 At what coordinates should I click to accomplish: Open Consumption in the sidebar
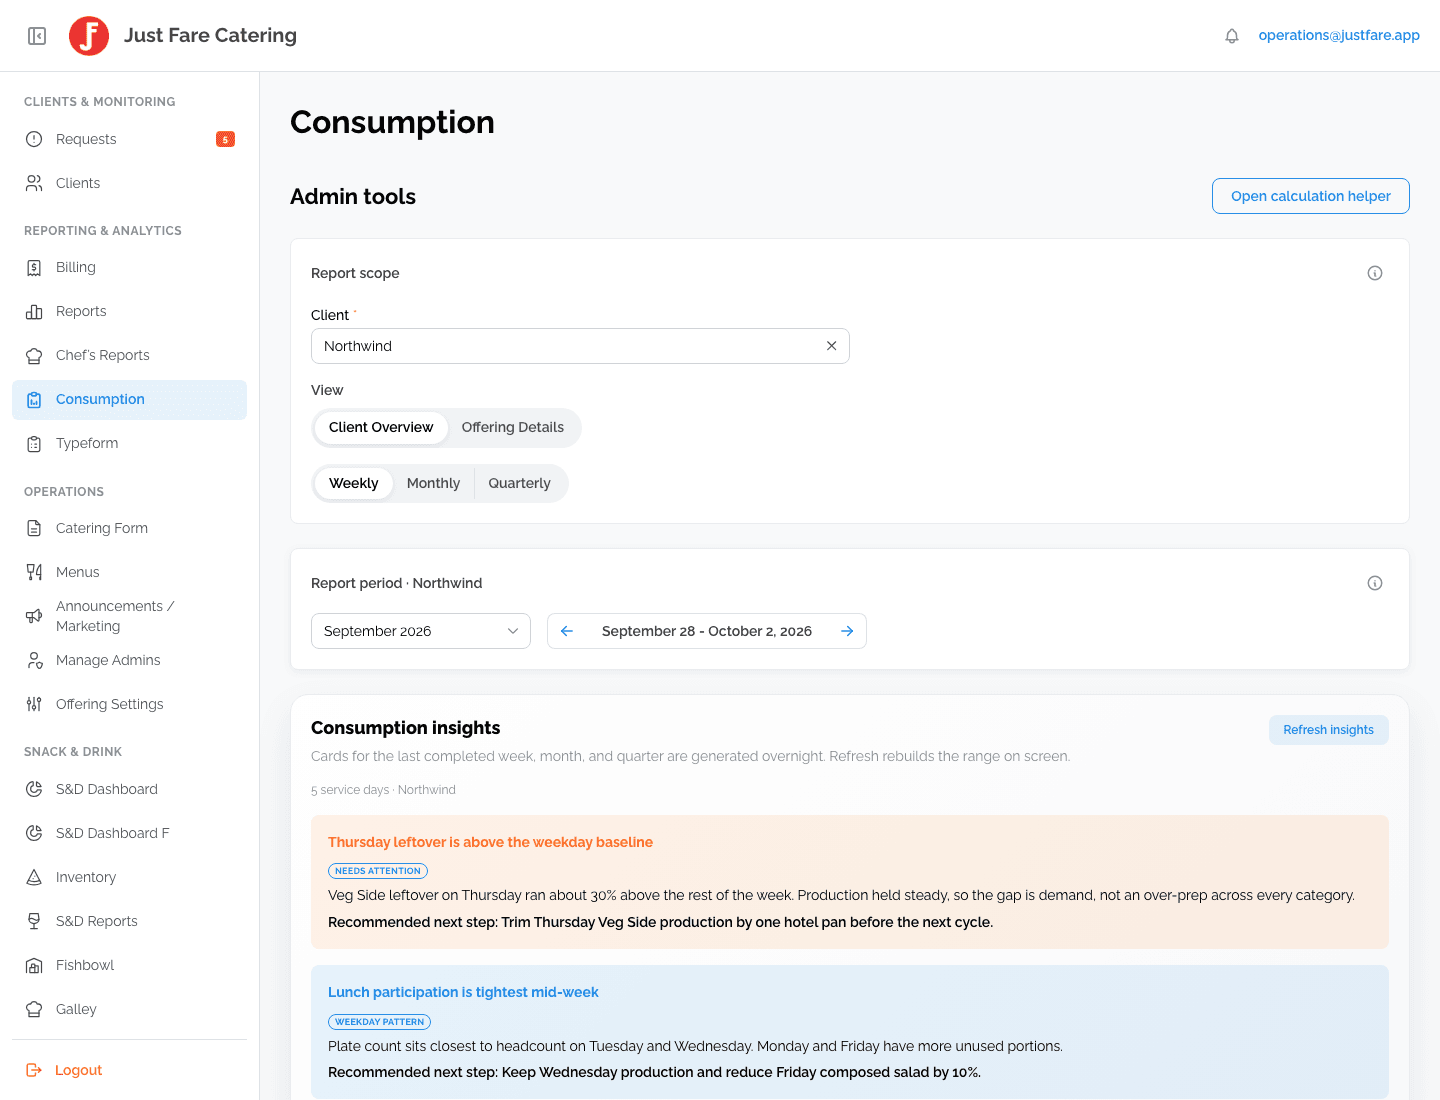pos(129,400)
